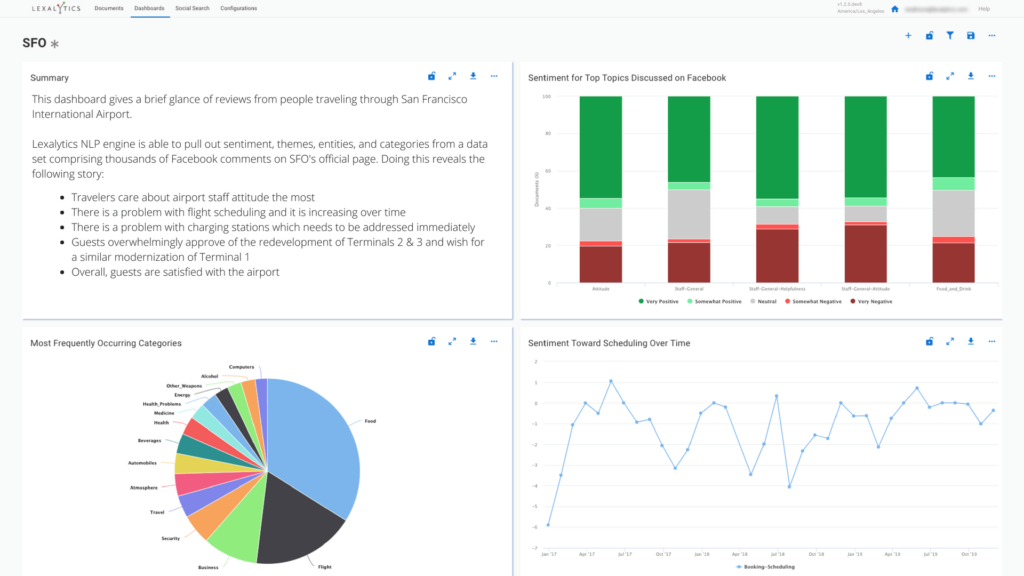Screen dimensions: 1024x576
Task: Expand Most Frequently Occurring Categories fullscreen
Action: (452, 342)
